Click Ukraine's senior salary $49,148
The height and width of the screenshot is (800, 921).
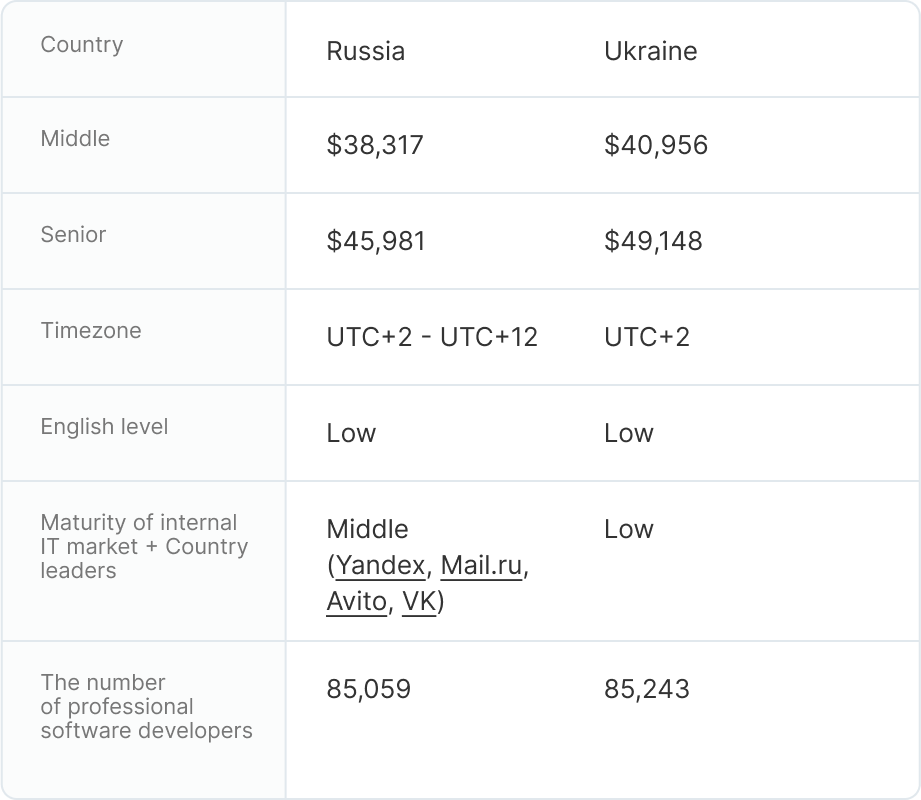tap(653, 241)
